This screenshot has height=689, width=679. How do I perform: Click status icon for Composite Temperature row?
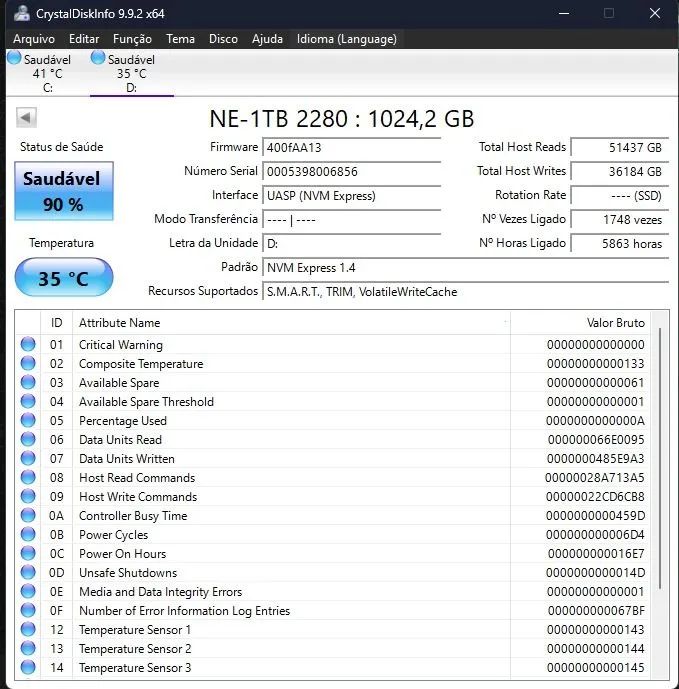[28, 363]
